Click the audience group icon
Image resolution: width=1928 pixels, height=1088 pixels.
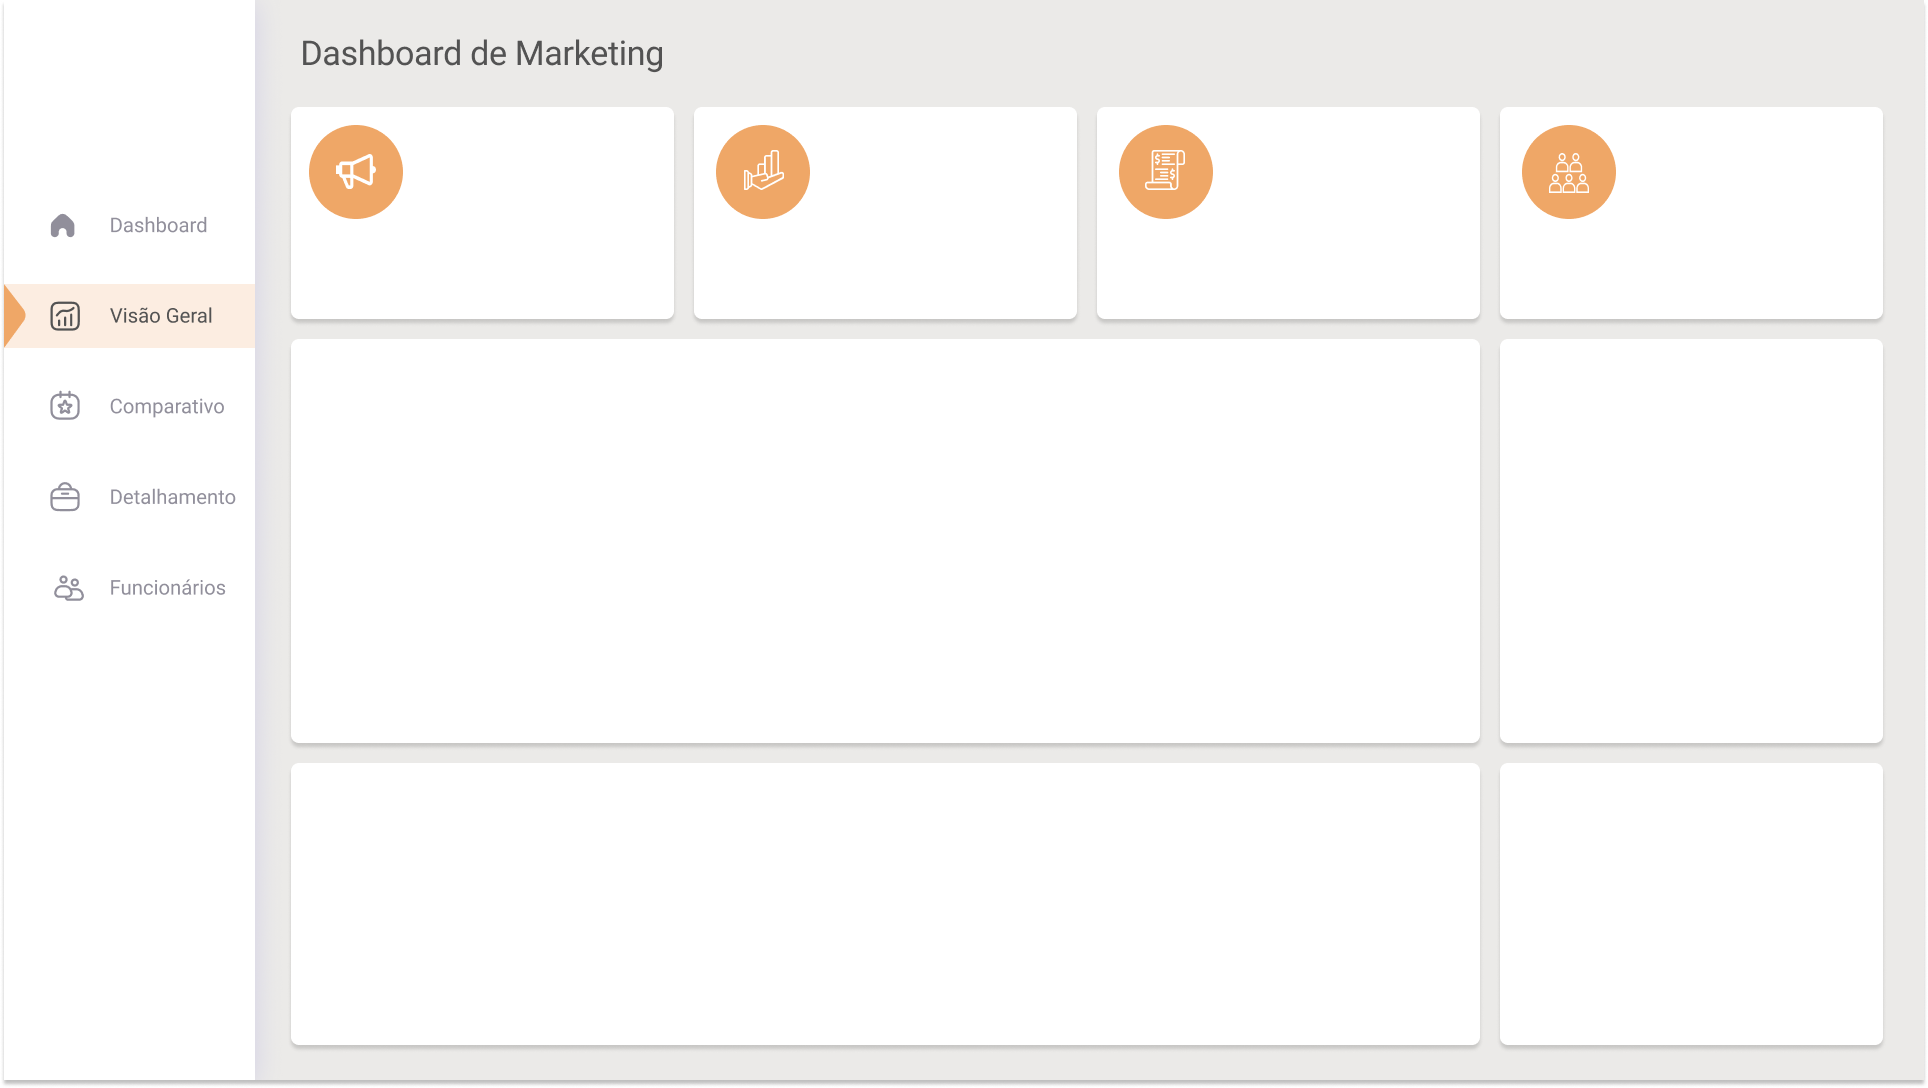[1568, 171]
